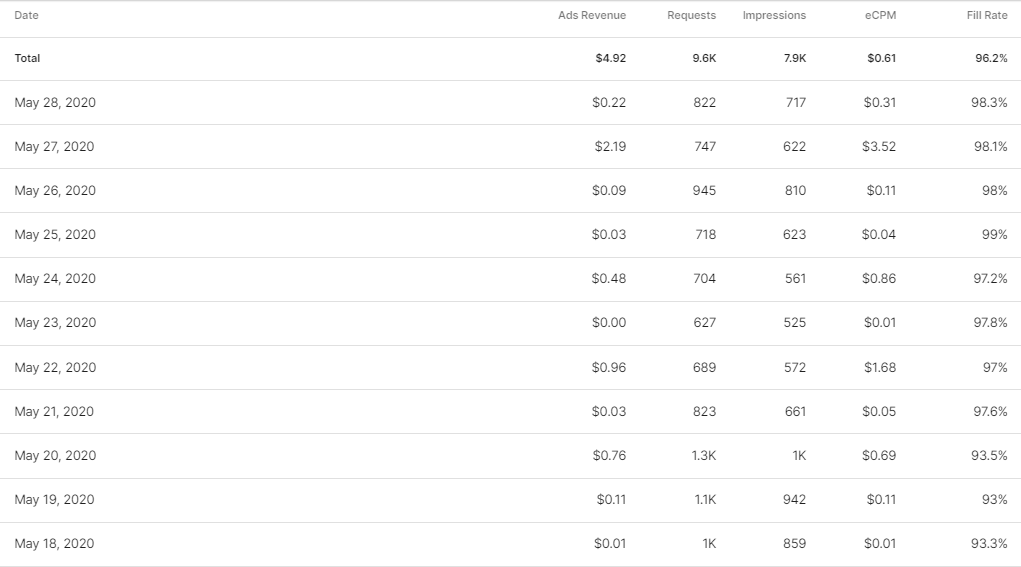Open the May 27, 2020 date entry
Viewport: 1021px width, 567px height.
click(55, 147)
